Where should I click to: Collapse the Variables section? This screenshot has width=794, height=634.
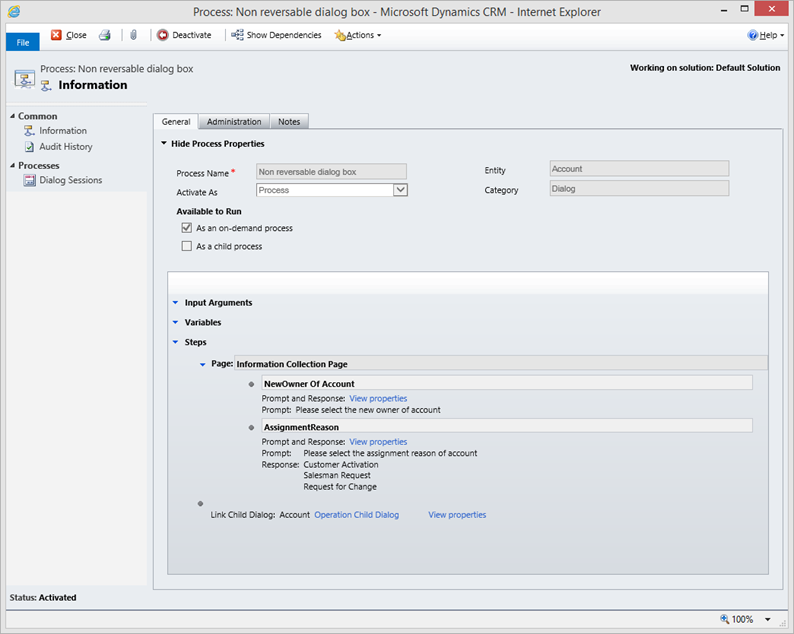pyautogui.click(x=175, y=322)
